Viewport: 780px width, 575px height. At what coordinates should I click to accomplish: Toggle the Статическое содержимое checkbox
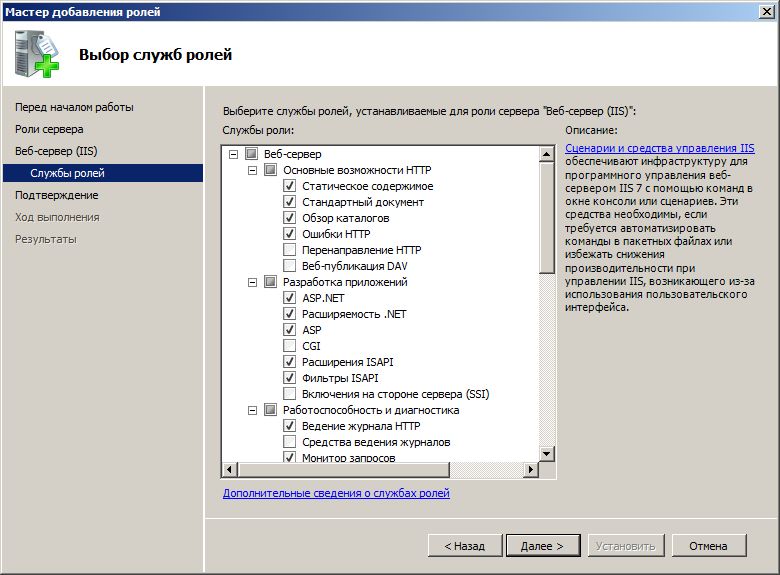[x=289, y=186]
